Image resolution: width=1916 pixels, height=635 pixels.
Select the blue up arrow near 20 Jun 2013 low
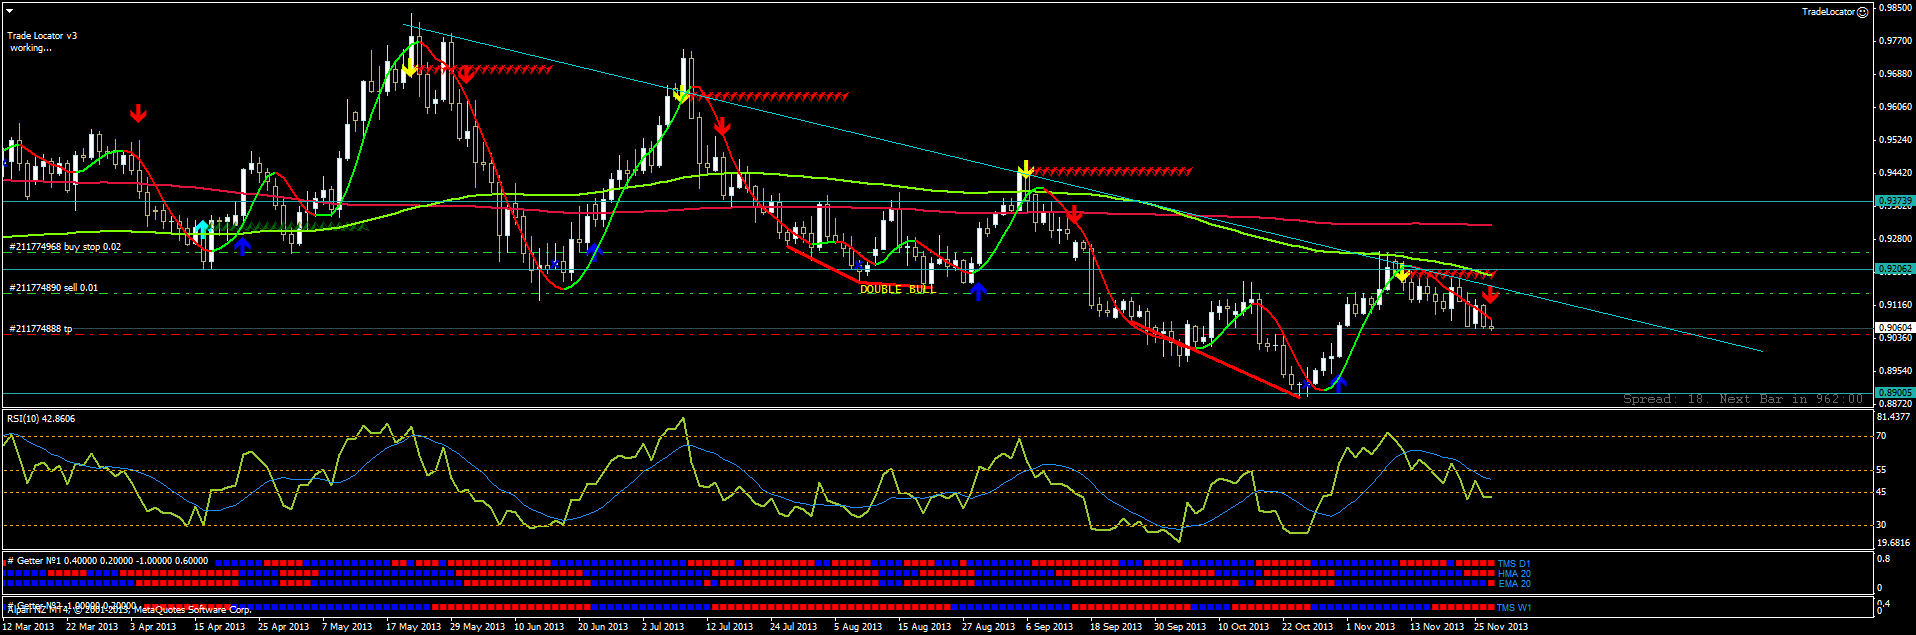pos(593,250)
